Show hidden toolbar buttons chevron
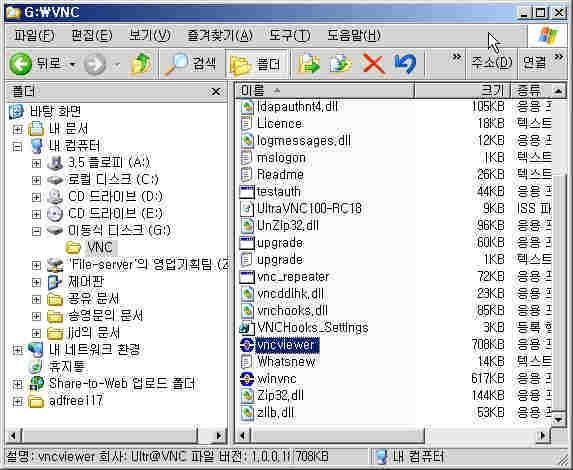 tap(456, 57)
